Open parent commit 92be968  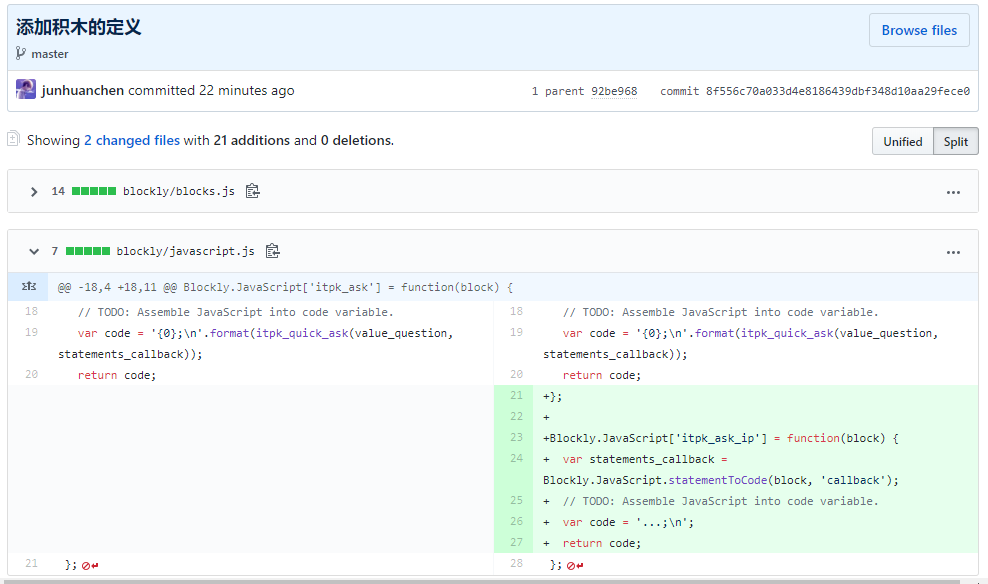tap(614, 91)
